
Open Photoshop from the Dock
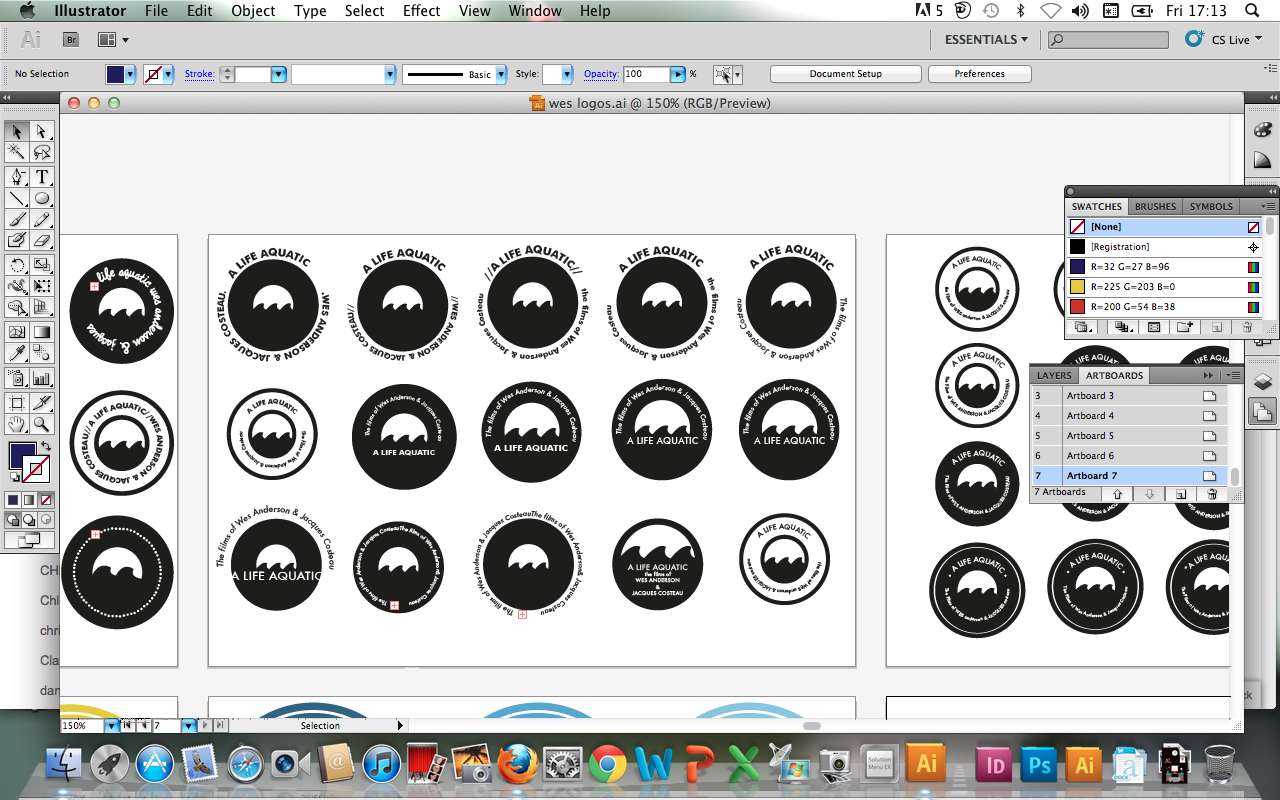click(1039, 766)
